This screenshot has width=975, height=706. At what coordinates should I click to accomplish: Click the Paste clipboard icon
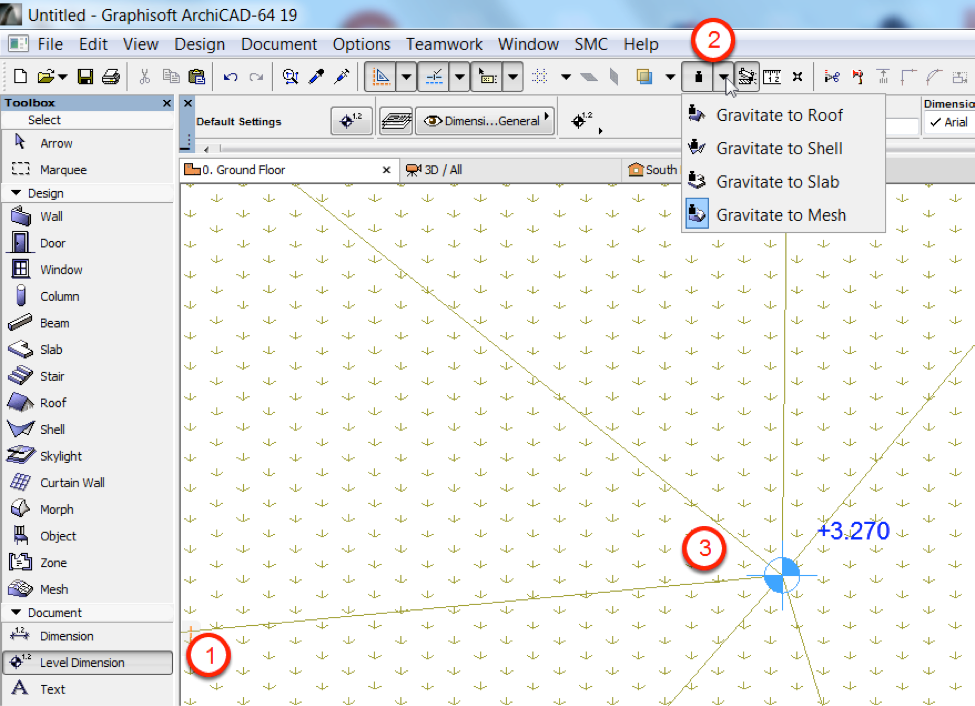196,77
